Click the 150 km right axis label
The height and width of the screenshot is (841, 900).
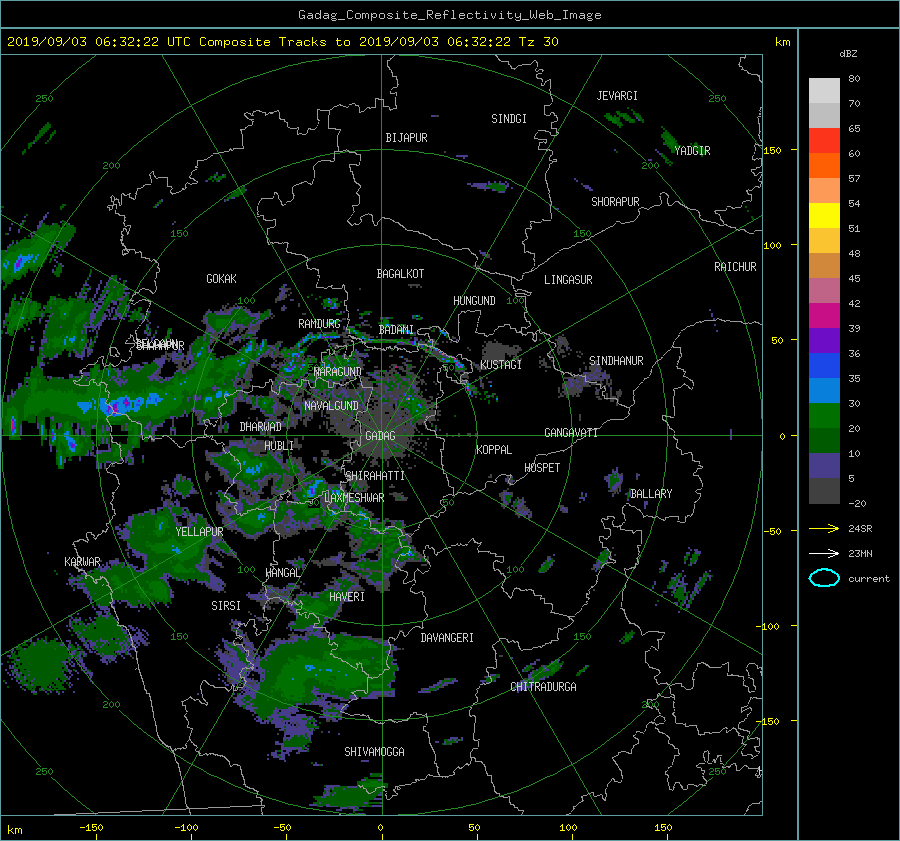[773, 150]
